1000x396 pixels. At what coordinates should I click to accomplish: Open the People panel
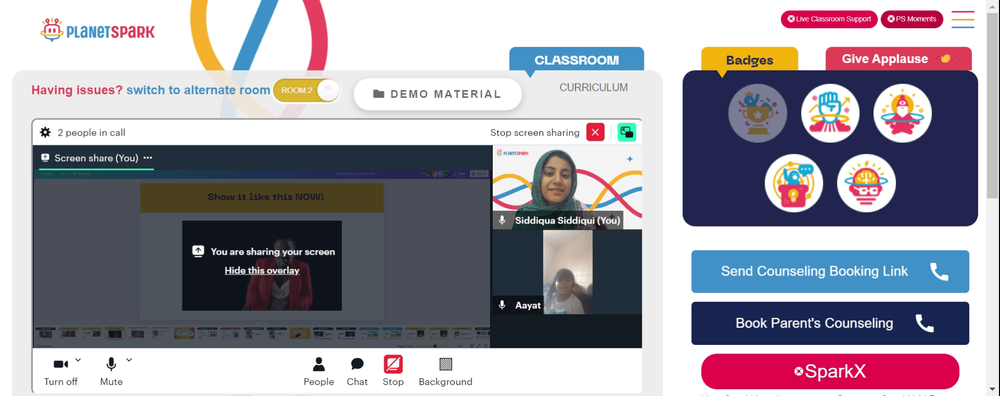point(318,372)
